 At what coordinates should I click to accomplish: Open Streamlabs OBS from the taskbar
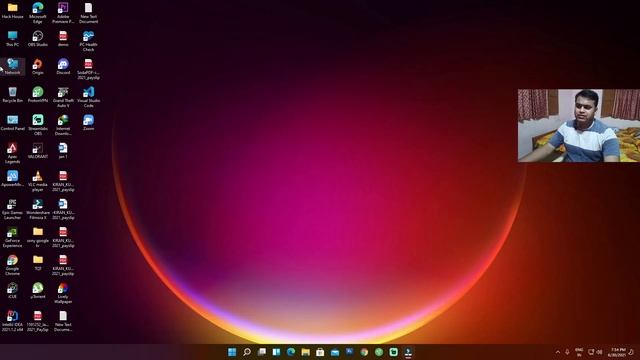(x=393, y=352)
